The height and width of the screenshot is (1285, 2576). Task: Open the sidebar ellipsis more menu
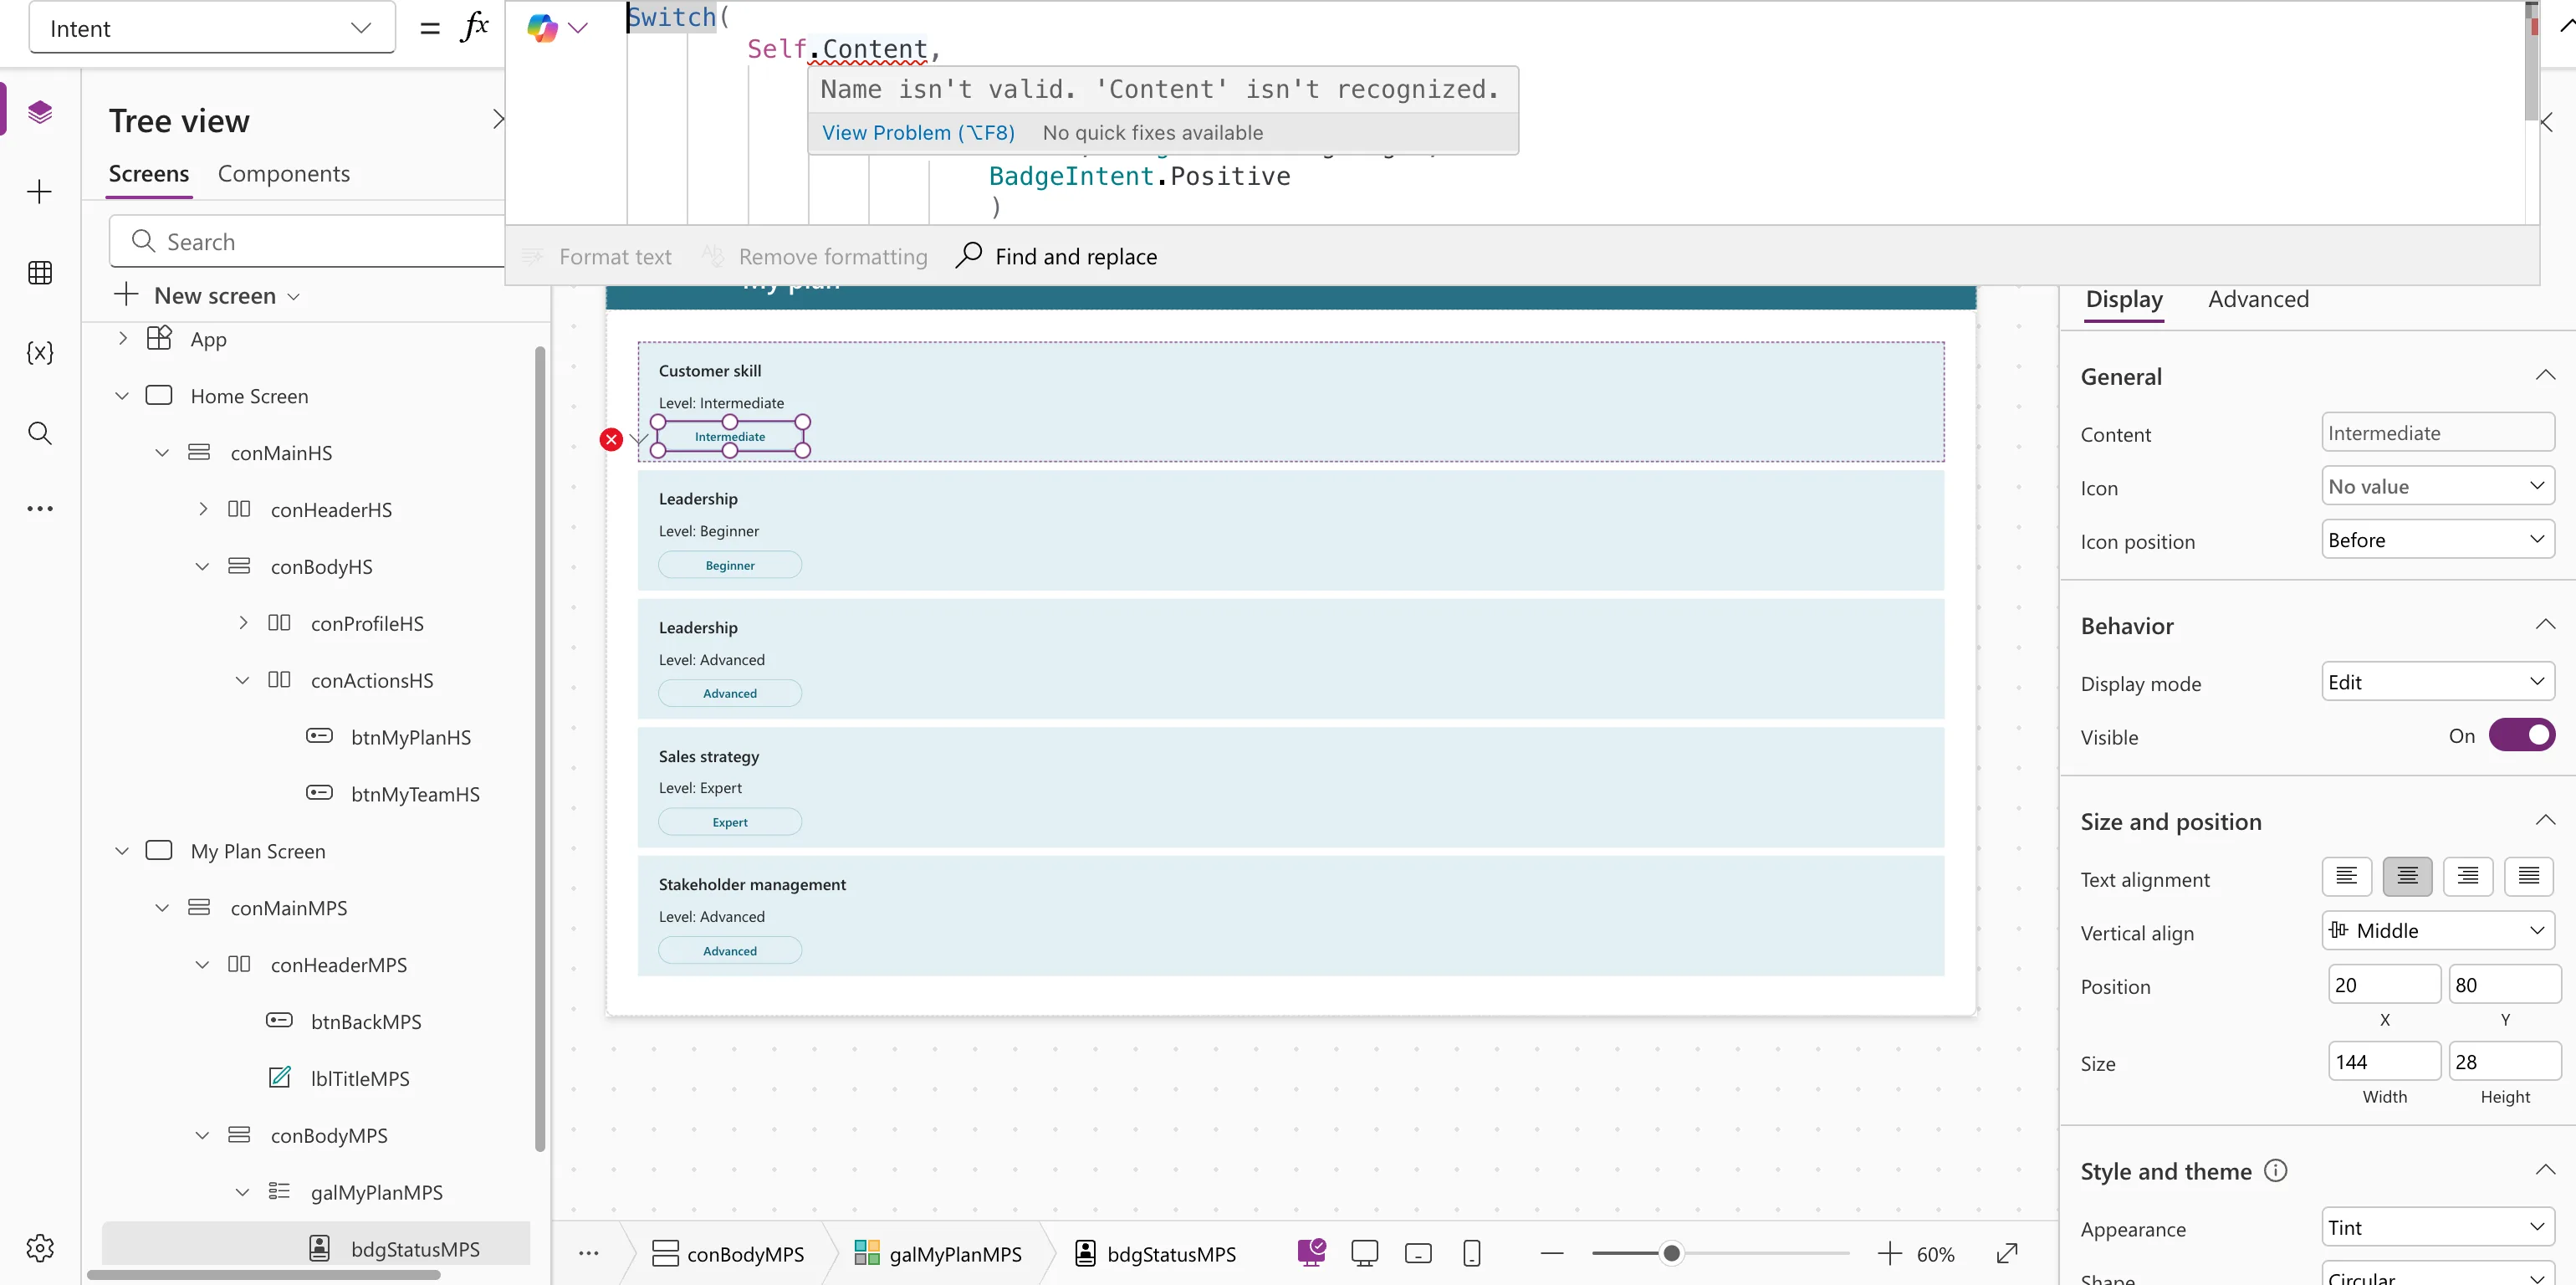pos(40,508)
